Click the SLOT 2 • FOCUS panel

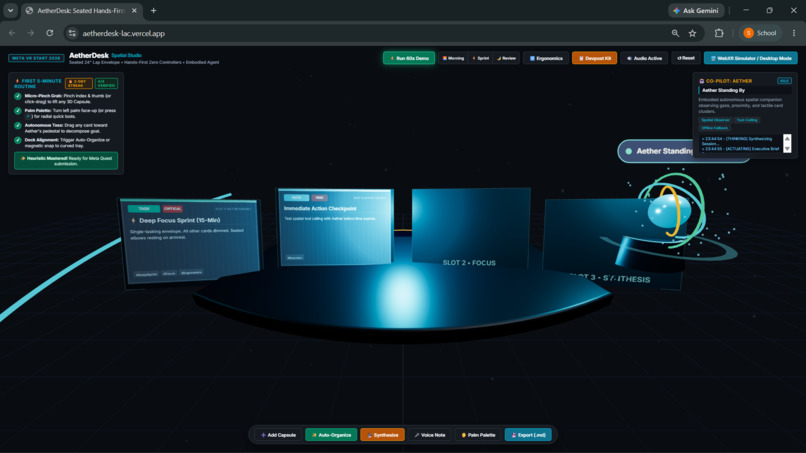click(x=470, y=229)
